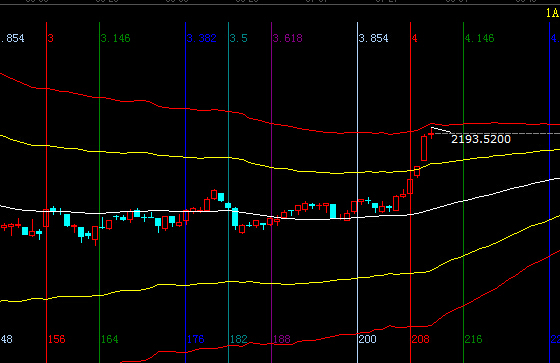Click the 2193.5200 price label

pos(481,139)
